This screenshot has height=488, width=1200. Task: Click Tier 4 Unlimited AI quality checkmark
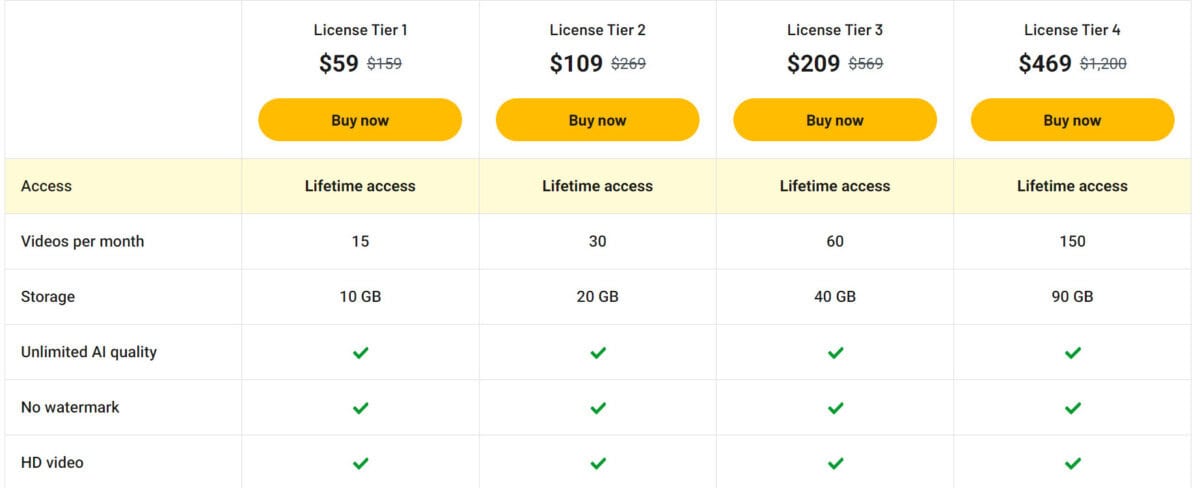pos(1073,352)
